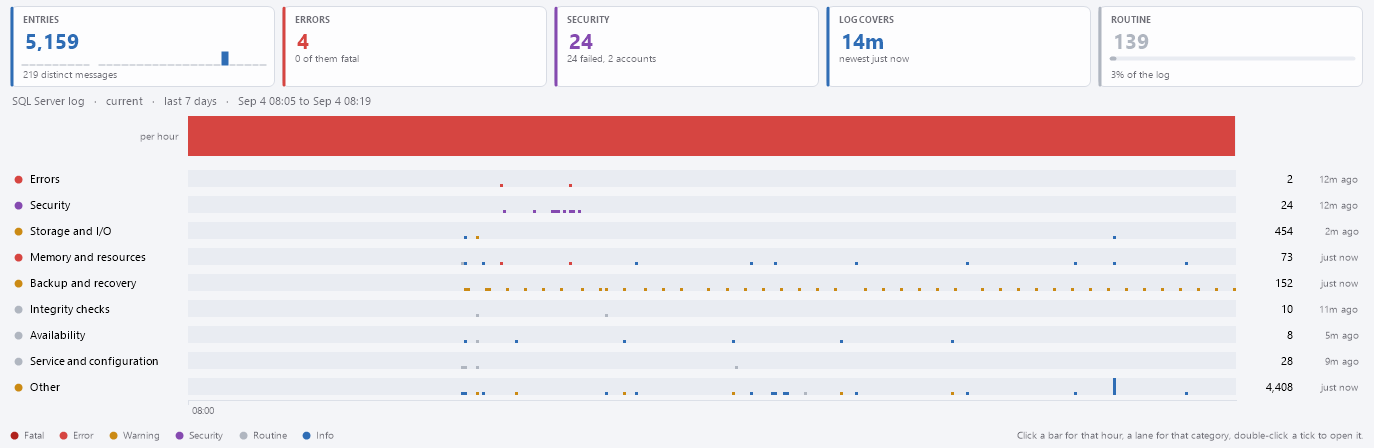Select the Service and configuration category label
Screen dimensions: 1374x448
[x=94, y=361]
